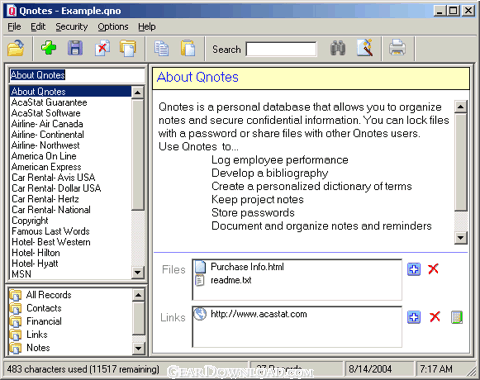Select Hotel- Hyatt record

point(71,263)
